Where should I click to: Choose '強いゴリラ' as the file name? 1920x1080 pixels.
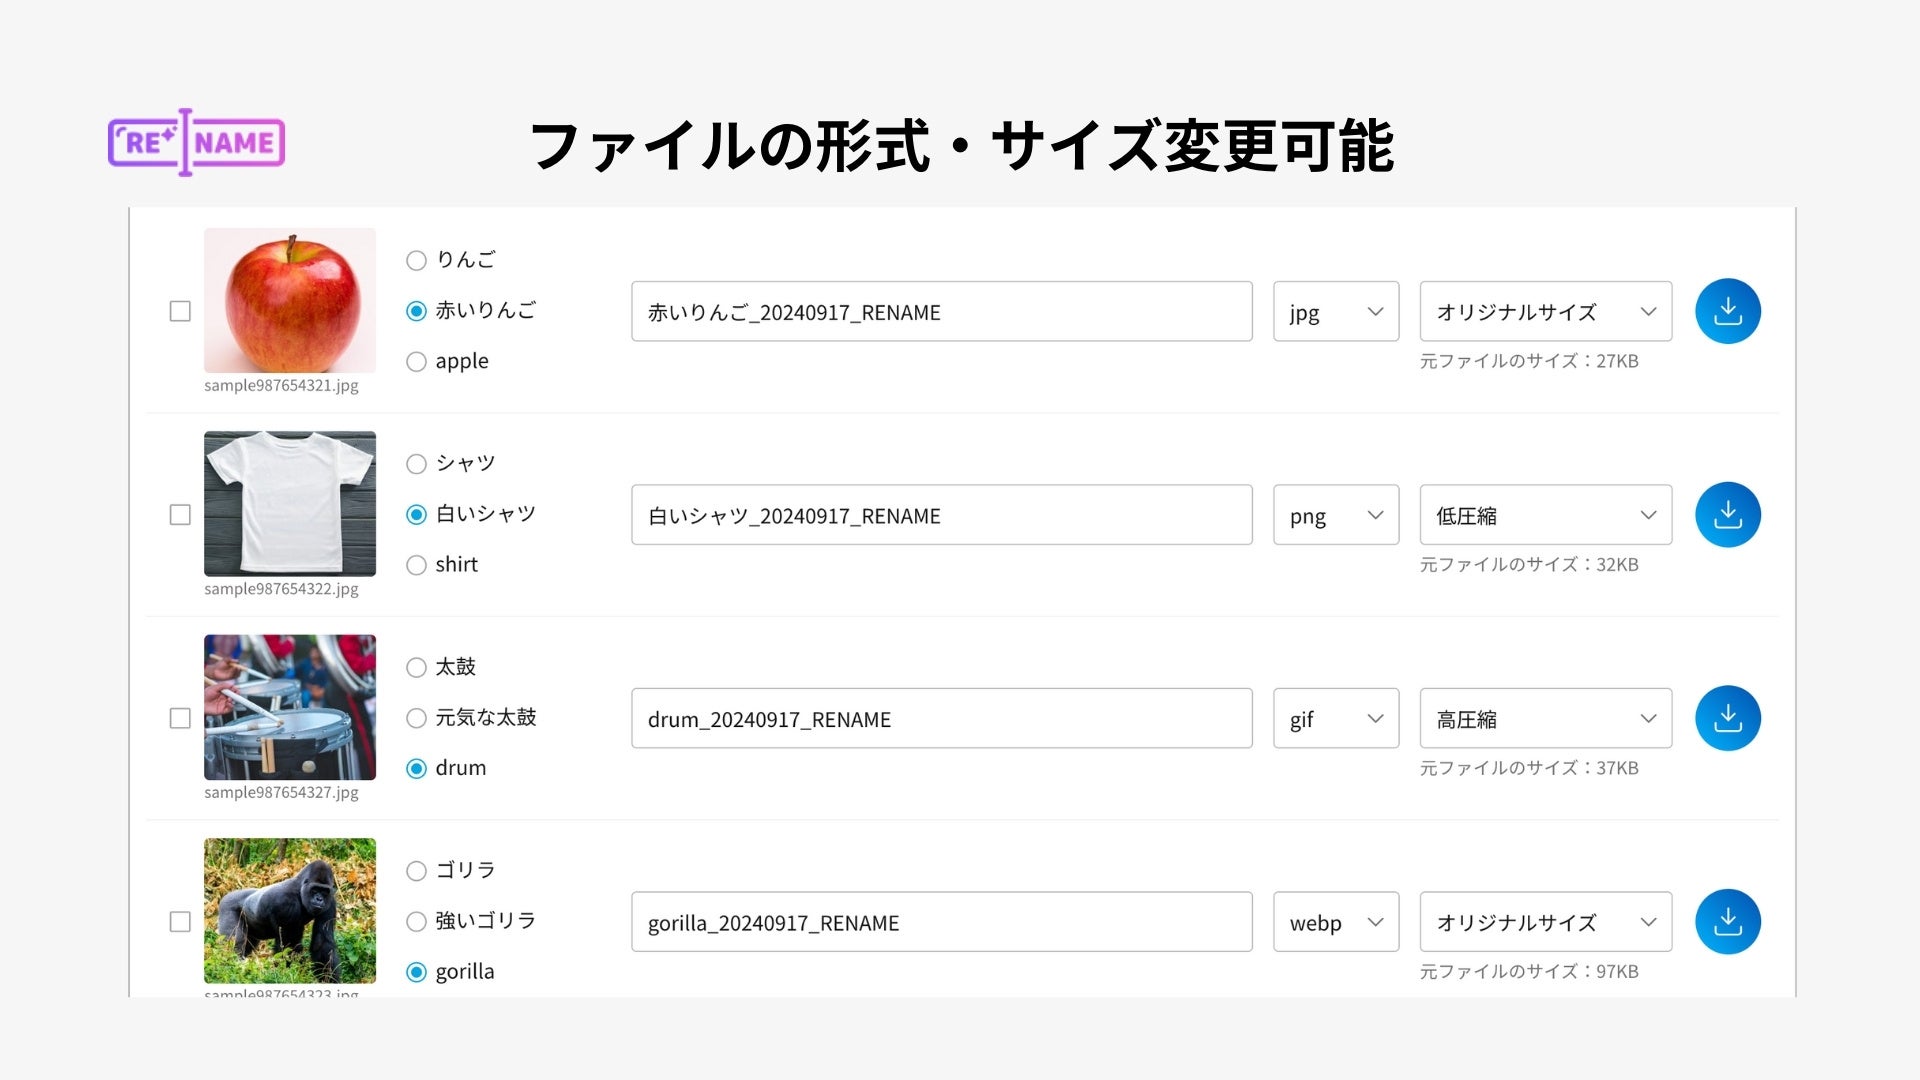click(x=417, y=922)
